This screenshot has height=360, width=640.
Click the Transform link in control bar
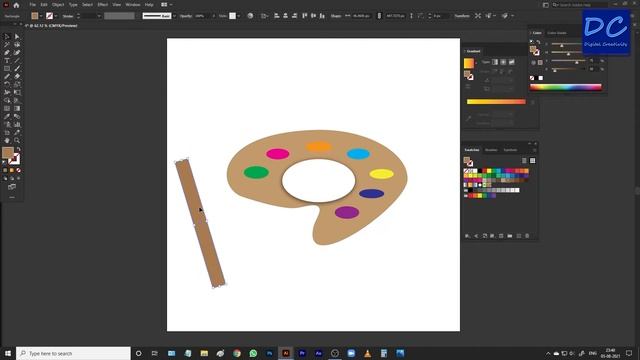point(462,16)
